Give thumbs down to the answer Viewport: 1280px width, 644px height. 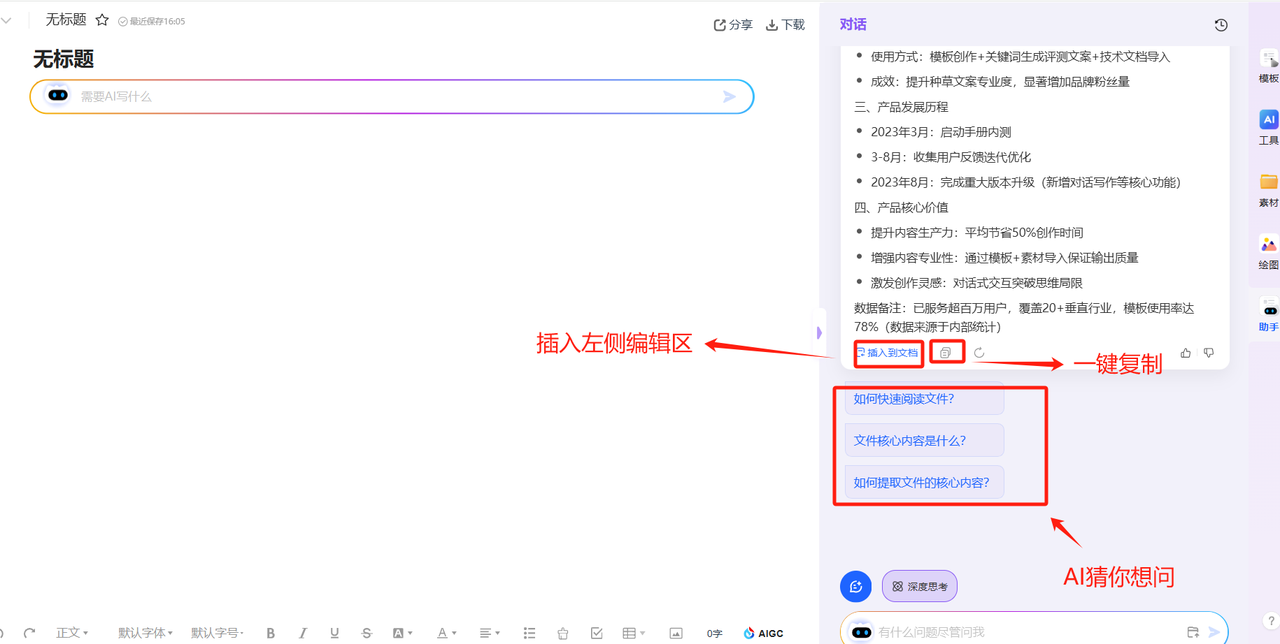pos(1209,353)
